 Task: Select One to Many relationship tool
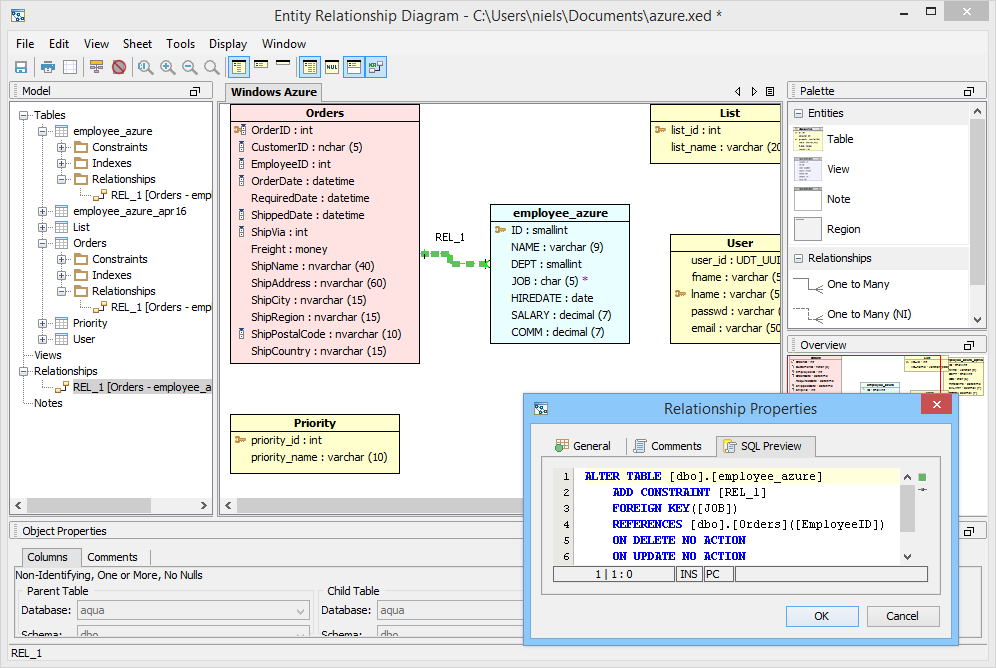(x=842, y=284)
